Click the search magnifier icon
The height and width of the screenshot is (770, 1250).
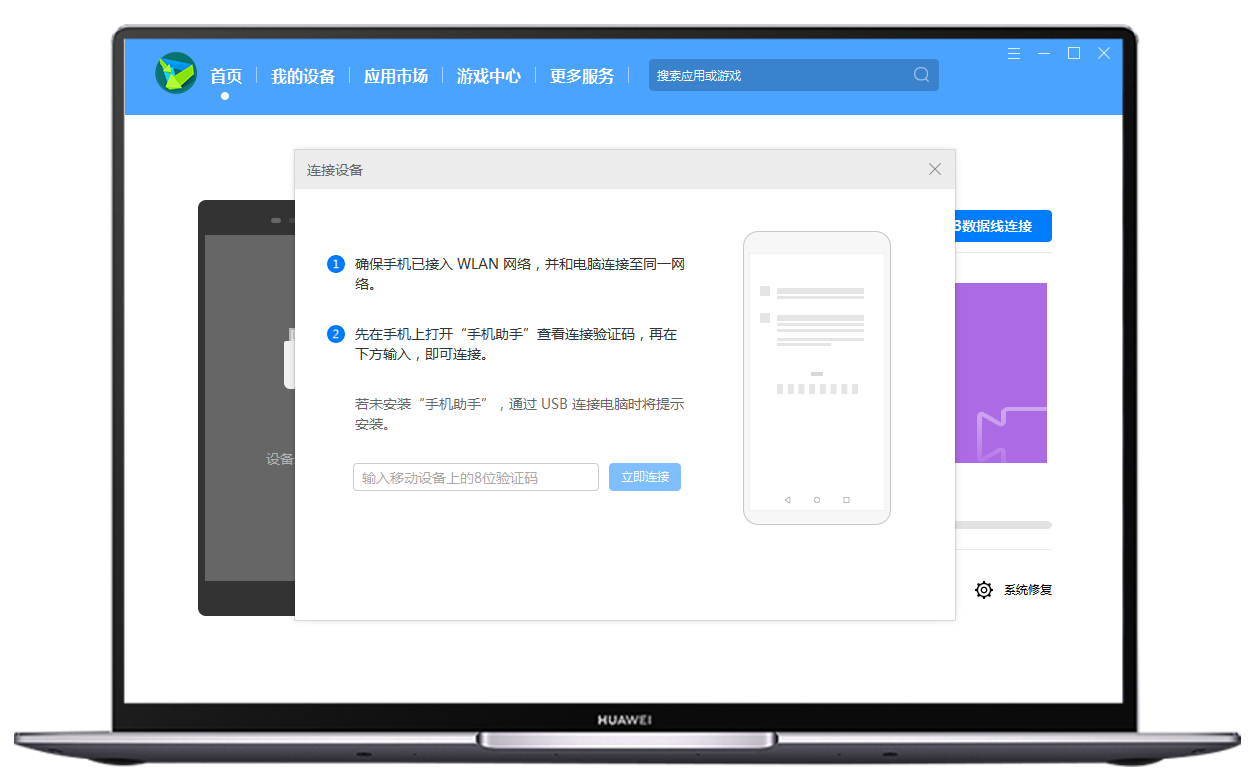(920, 74)
